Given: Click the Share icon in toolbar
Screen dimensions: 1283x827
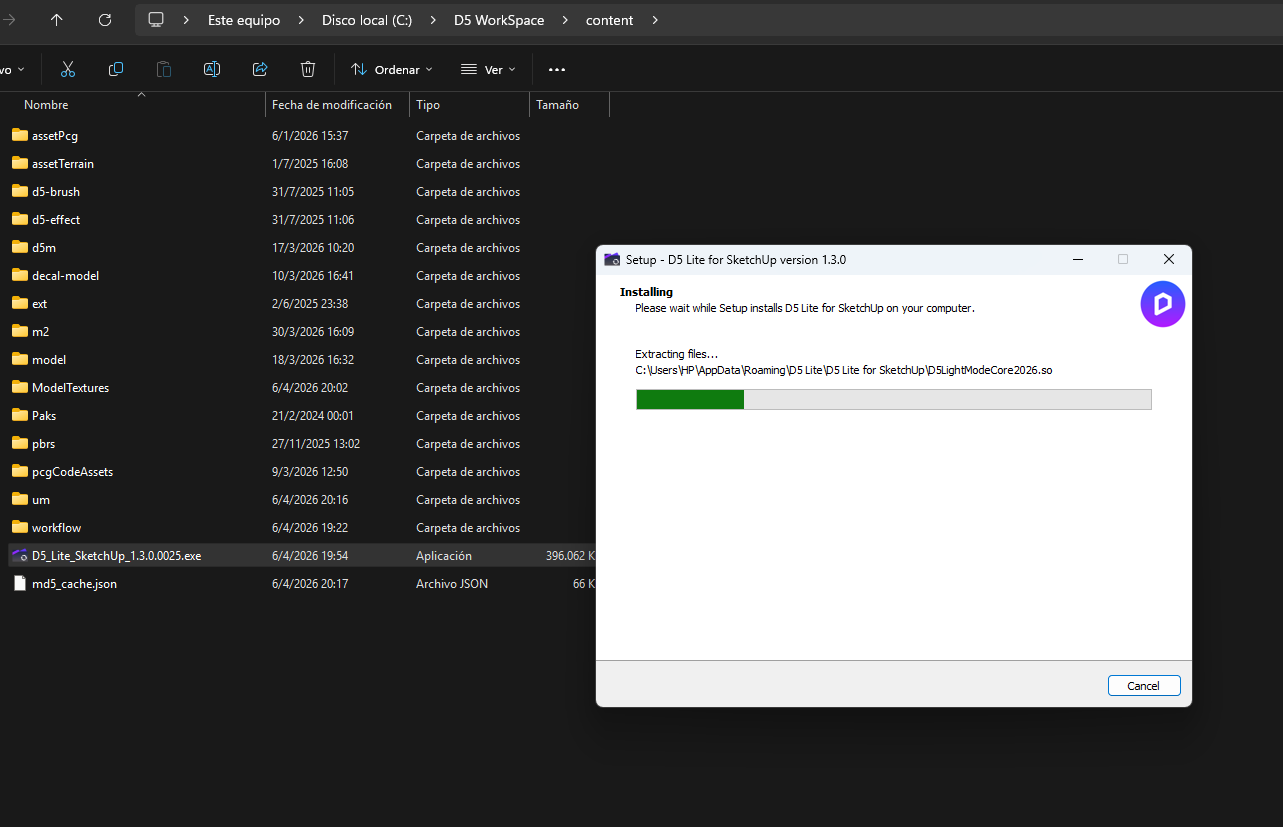Looking at the screenshot, I should point(260,69).
